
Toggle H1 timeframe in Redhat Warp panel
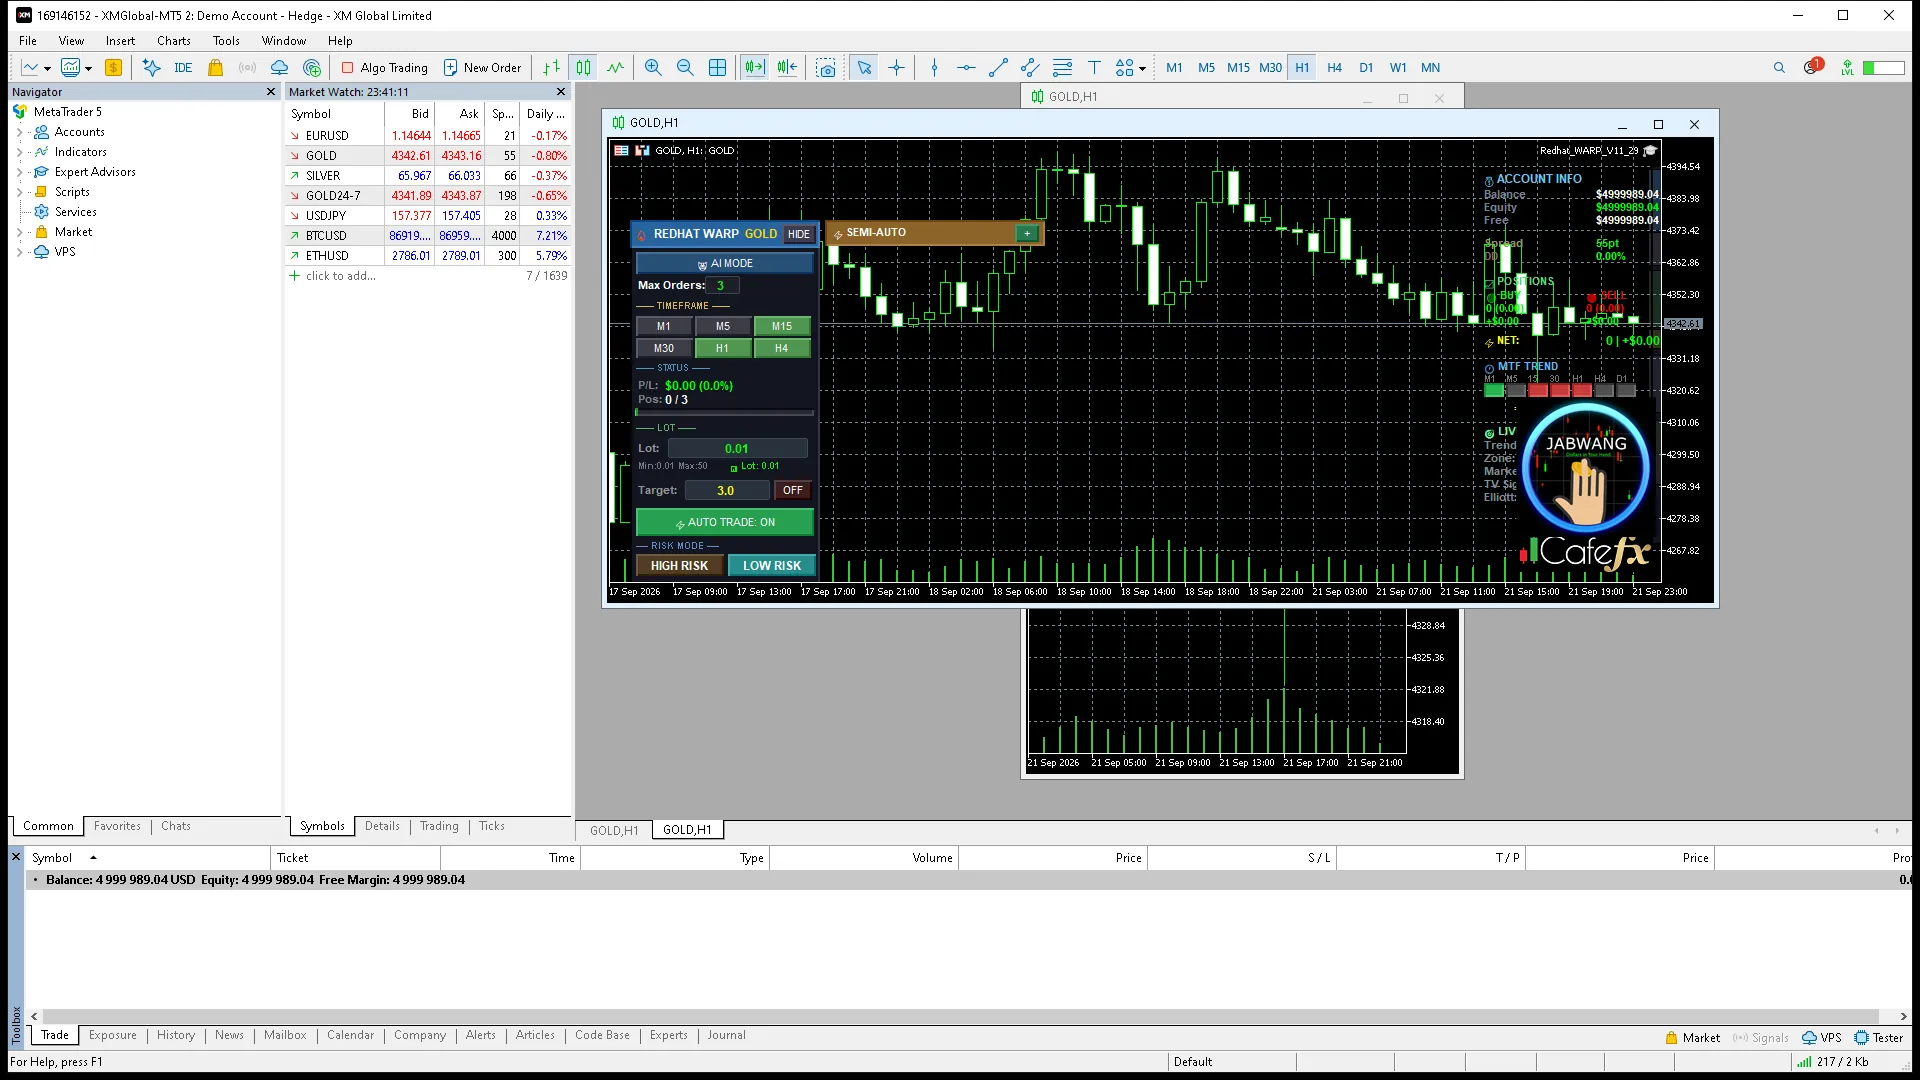(722, 348)
